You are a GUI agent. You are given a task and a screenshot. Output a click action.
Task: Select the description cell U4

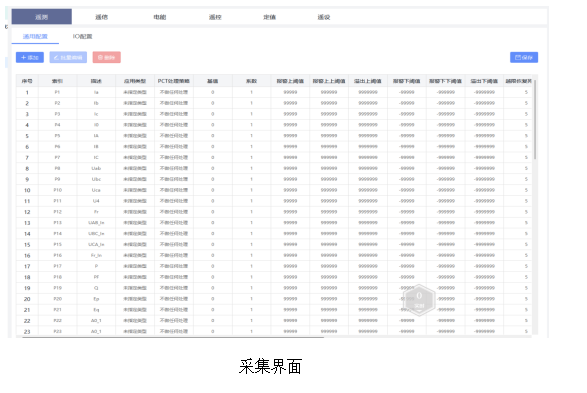pos(96,201)
